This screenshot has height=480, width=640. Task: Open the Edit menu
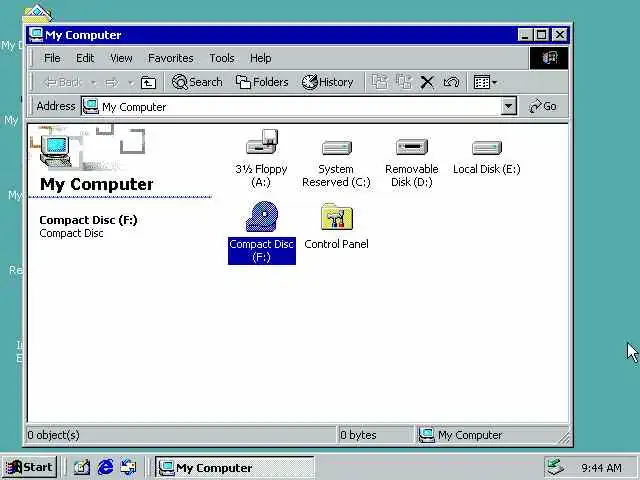[x=85, y=58]
